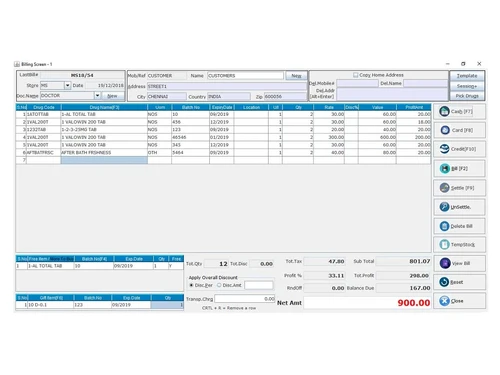Click the New button beside customer Name
Image resolution: width=500 pixels, height=375 pixels.
[296, 76]
